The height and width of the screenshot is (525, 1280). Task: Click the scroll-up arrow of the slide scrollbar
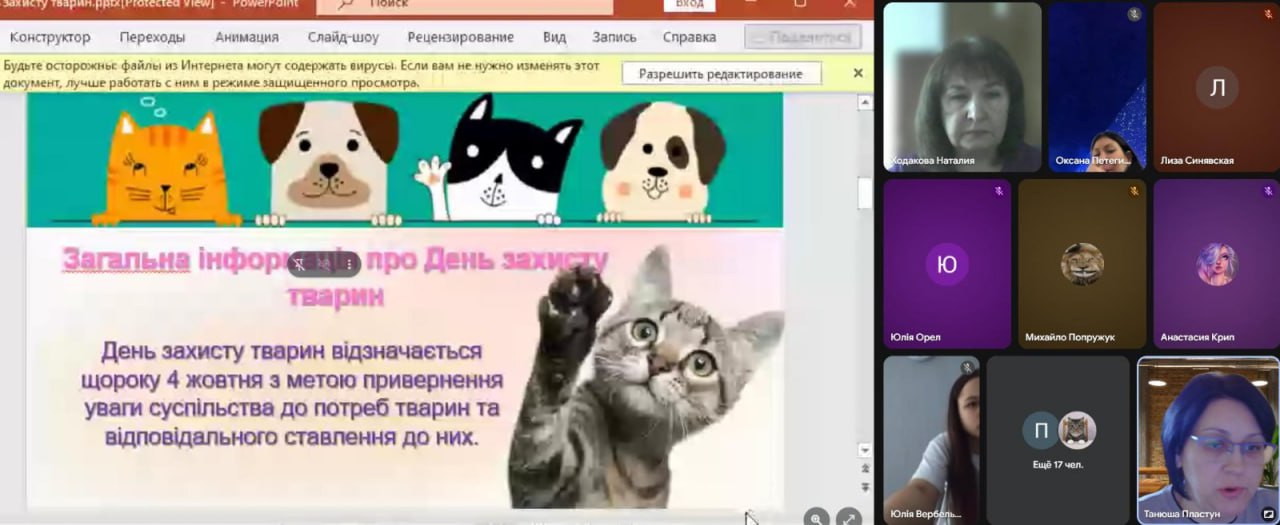(865, 102)
